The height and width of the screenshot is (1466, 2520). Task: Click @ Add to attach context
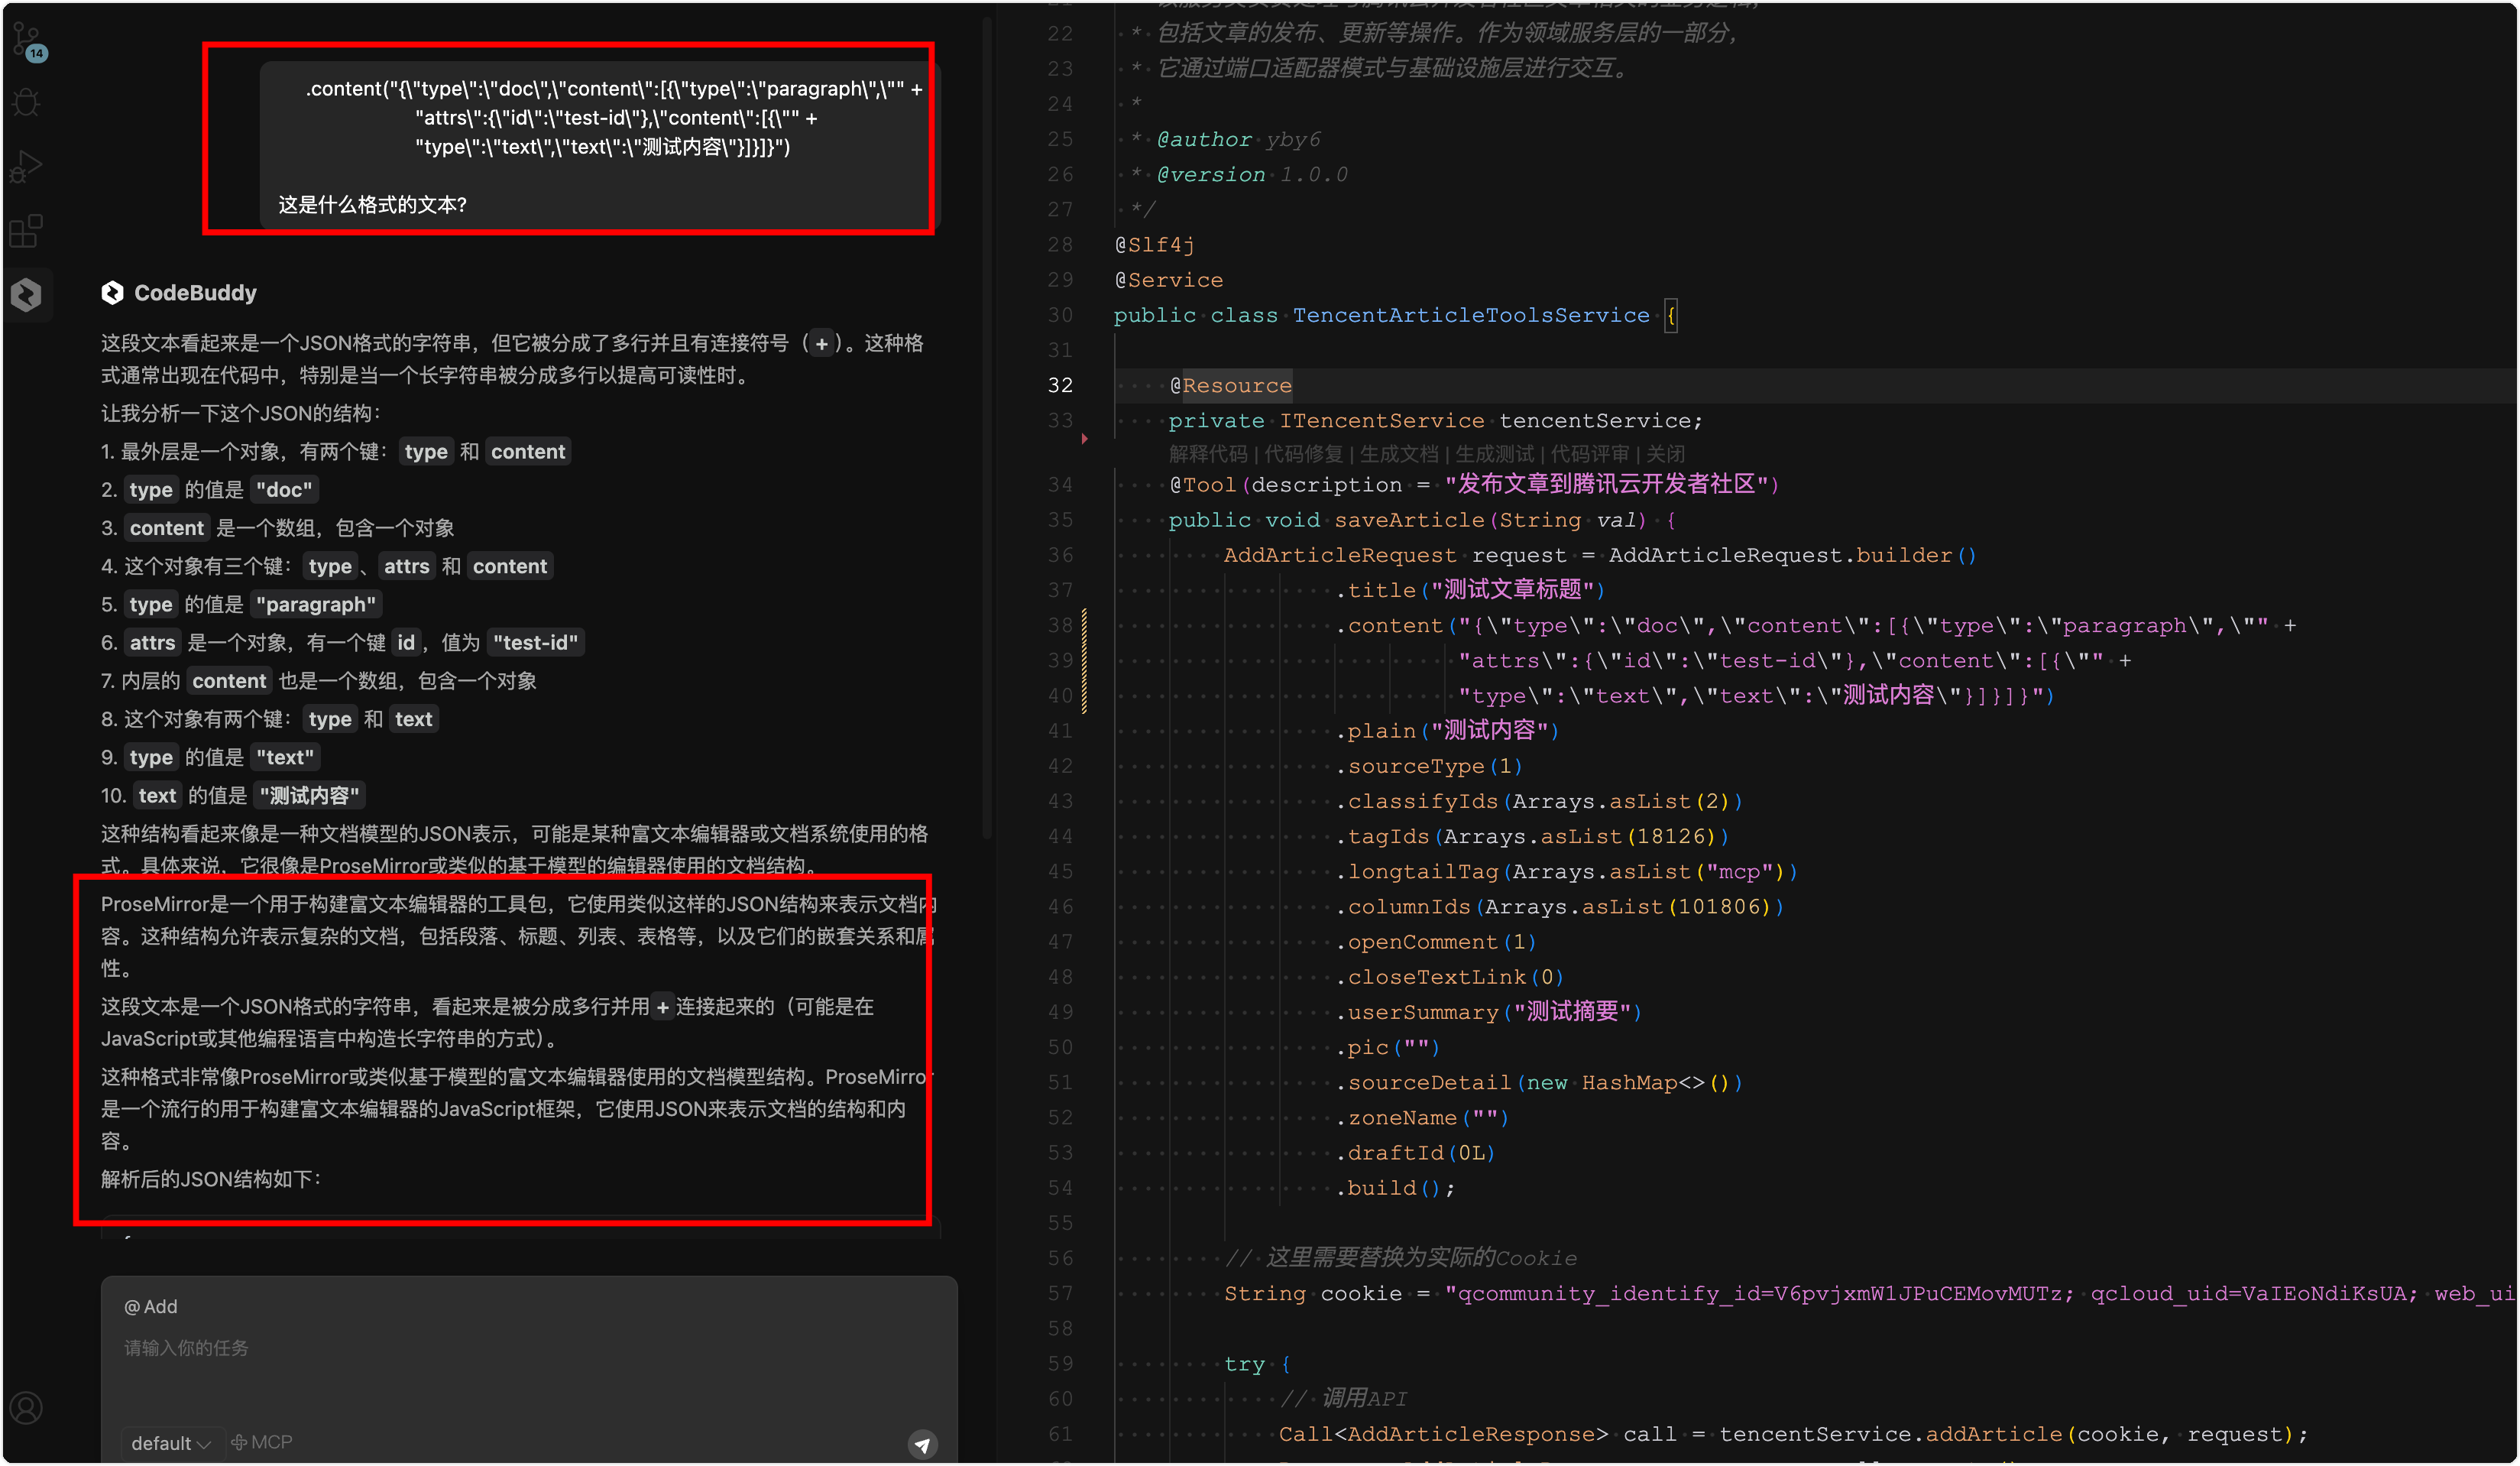pyautogui.click(x=151, y=1306)
